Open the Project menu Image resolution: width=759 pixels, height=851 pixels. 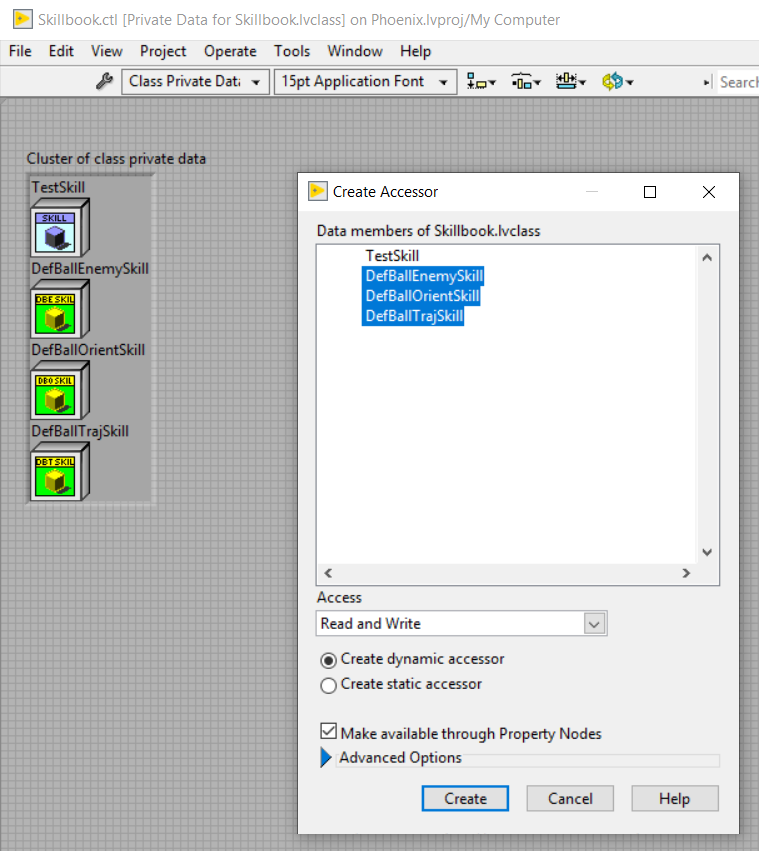(163, 52)
